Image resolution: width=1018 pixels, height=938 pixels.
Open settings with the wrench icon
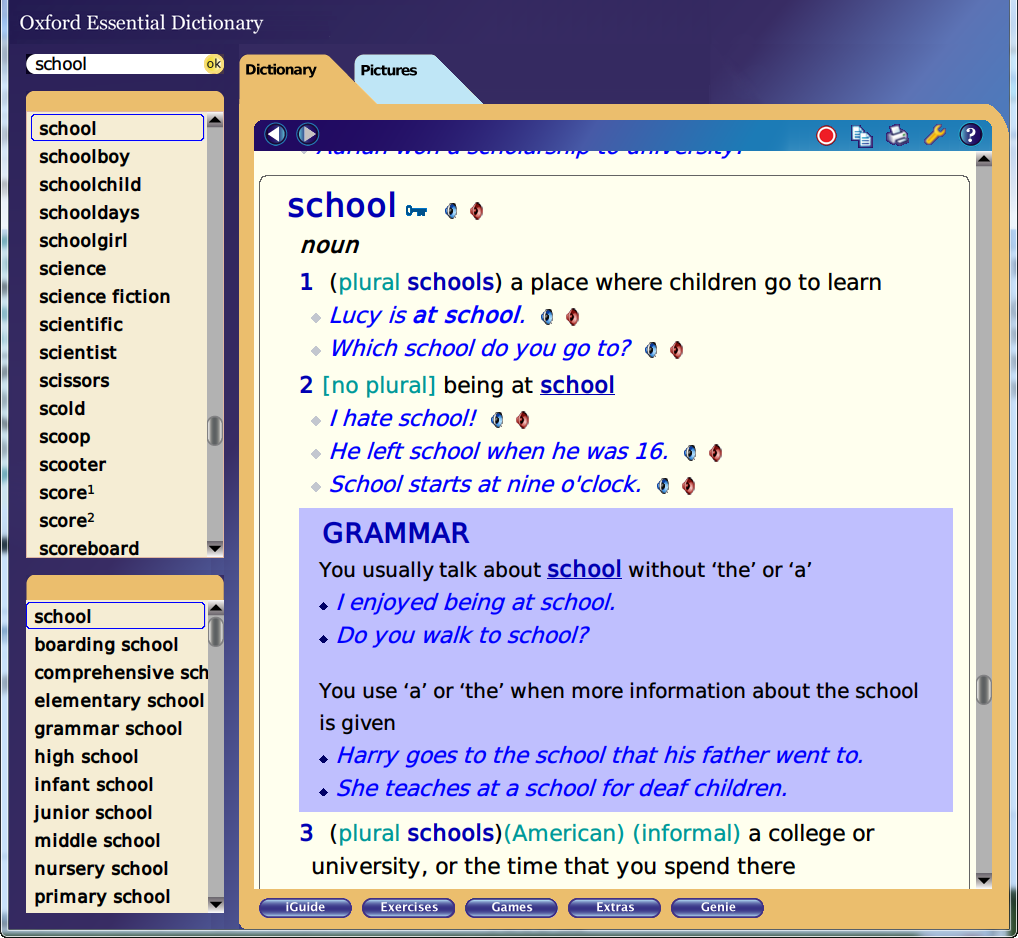[x=934, y=135]
